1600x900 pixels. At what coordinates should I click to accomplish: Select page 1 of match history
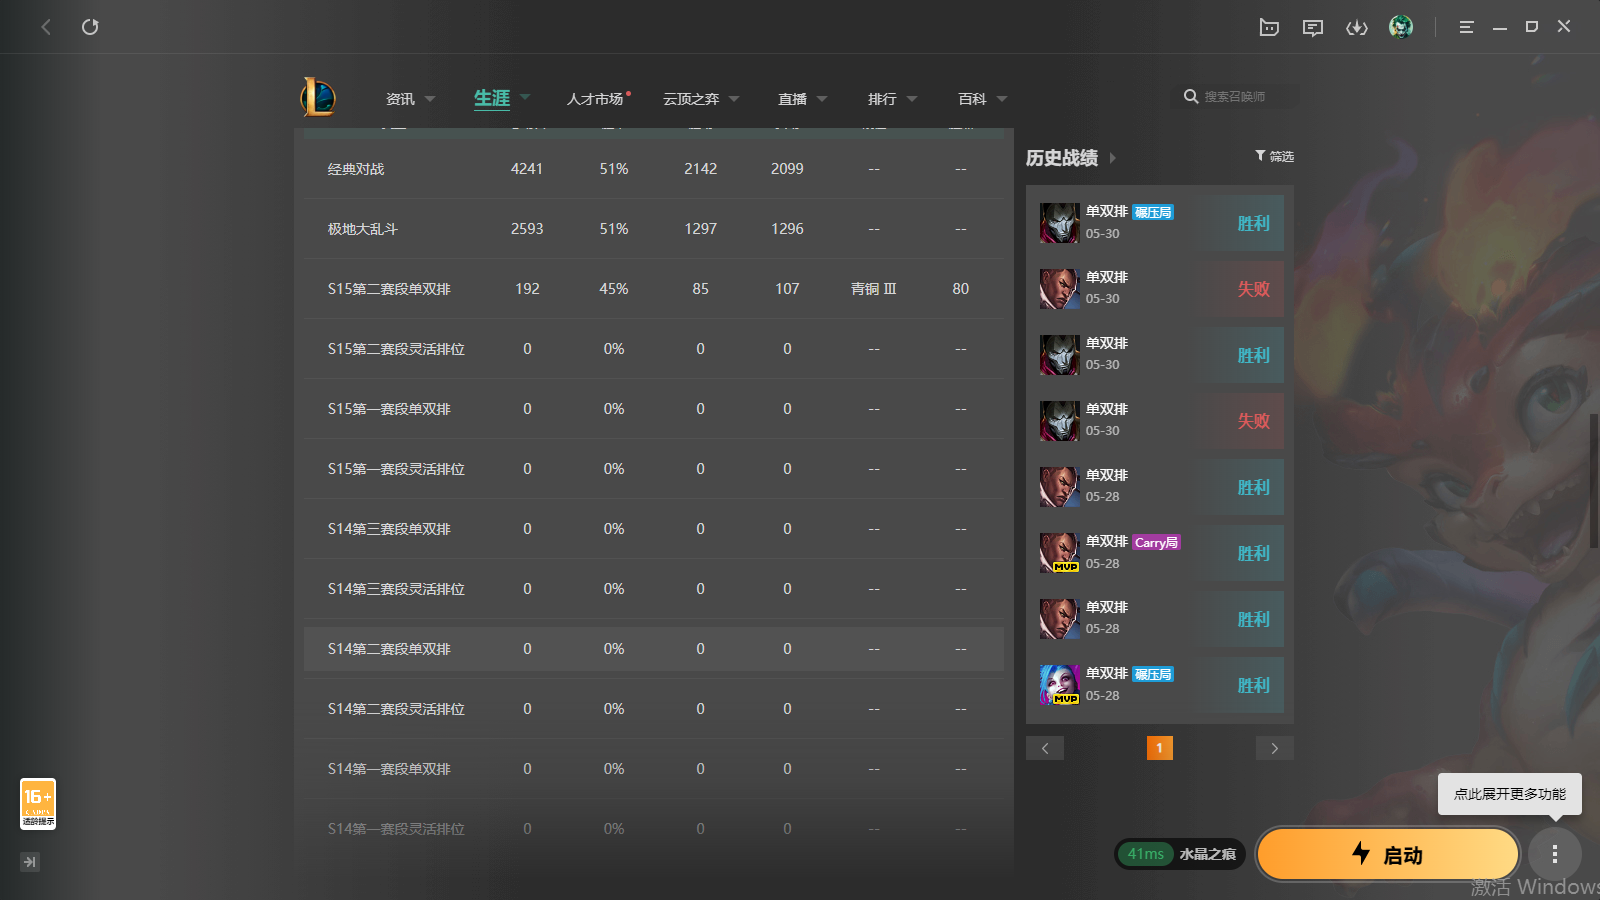1160,748
